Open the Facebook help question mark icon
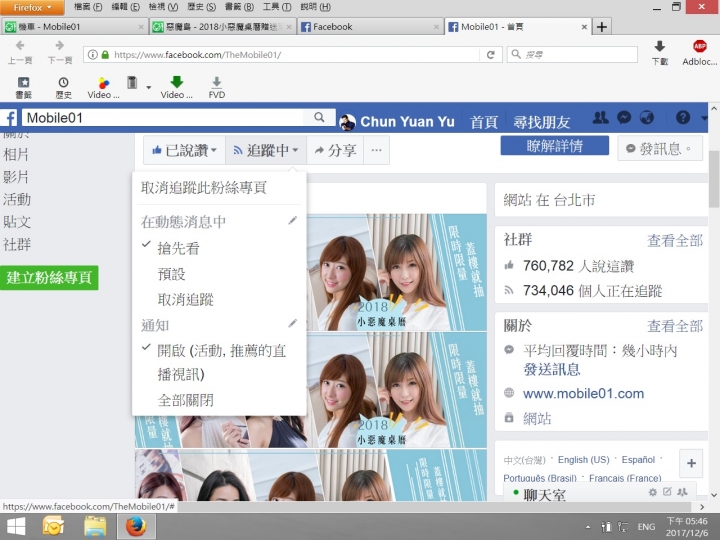 pyautogui.click(x=683, y=118)
